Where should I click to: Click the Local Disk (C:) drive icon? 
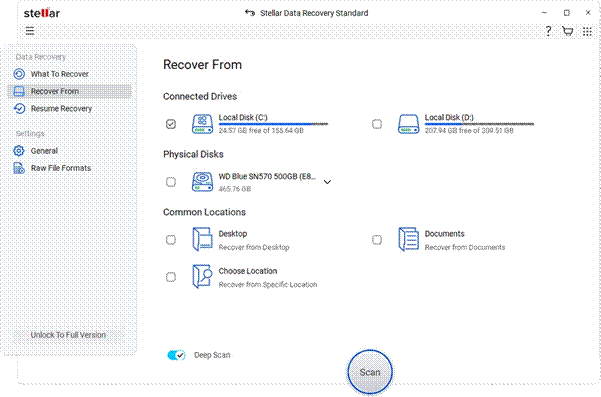point(202,124)
